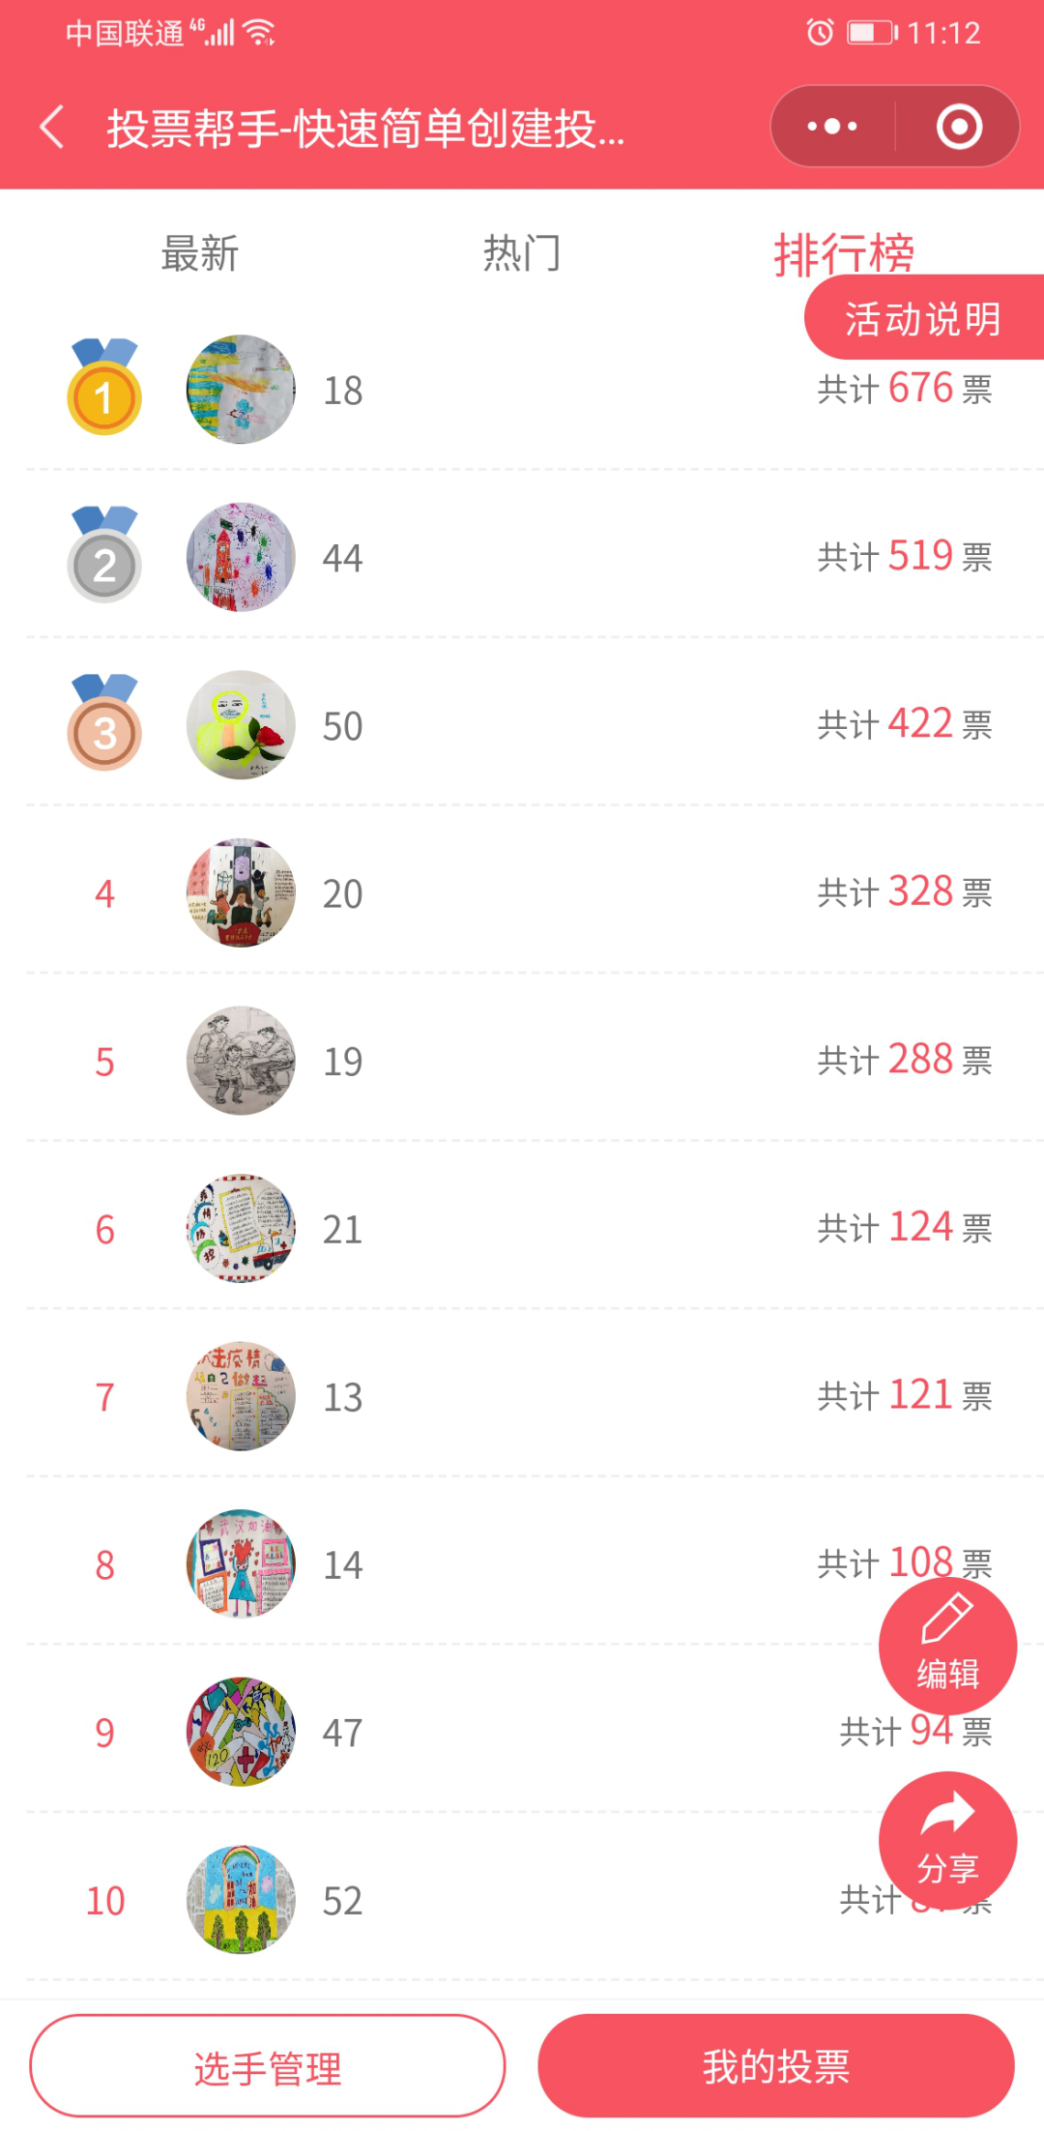
Task: Select rank 9 entry thumbnail numbered 47
Action: click(241, 1732)
